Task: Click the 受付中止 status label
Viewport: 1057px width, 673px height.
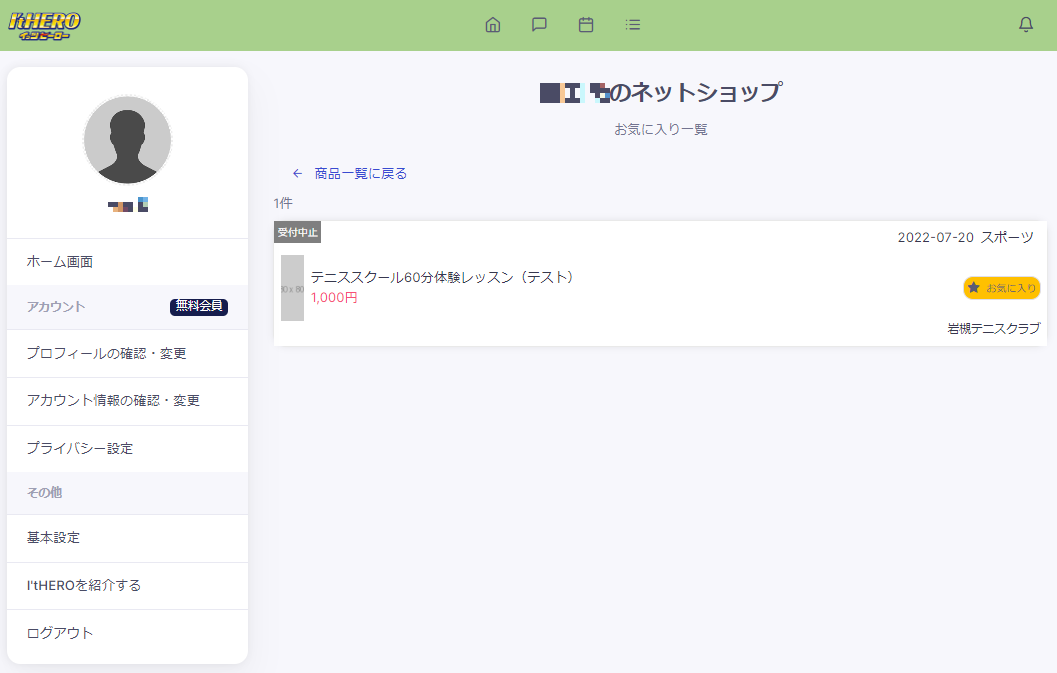Action: click(x=297, y=232)
